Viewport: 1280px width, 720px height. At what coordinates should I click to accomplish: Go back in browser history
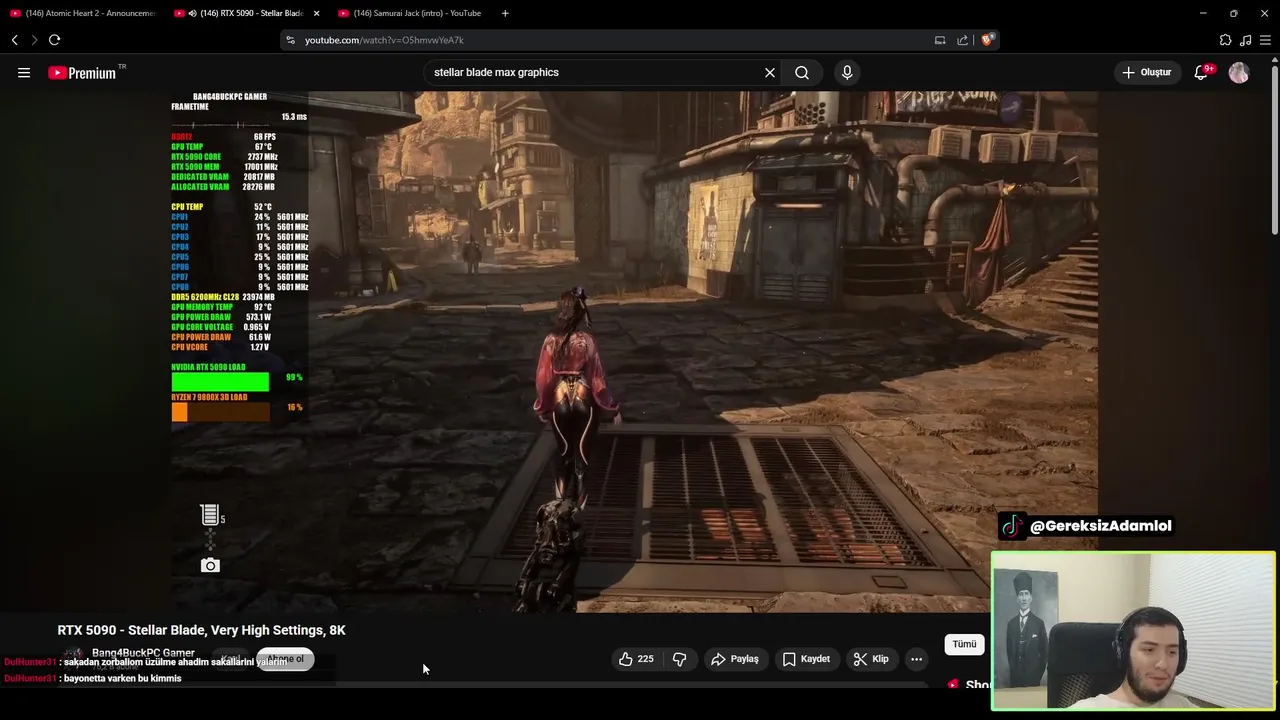pyautogui.click(x=15, y=40)
